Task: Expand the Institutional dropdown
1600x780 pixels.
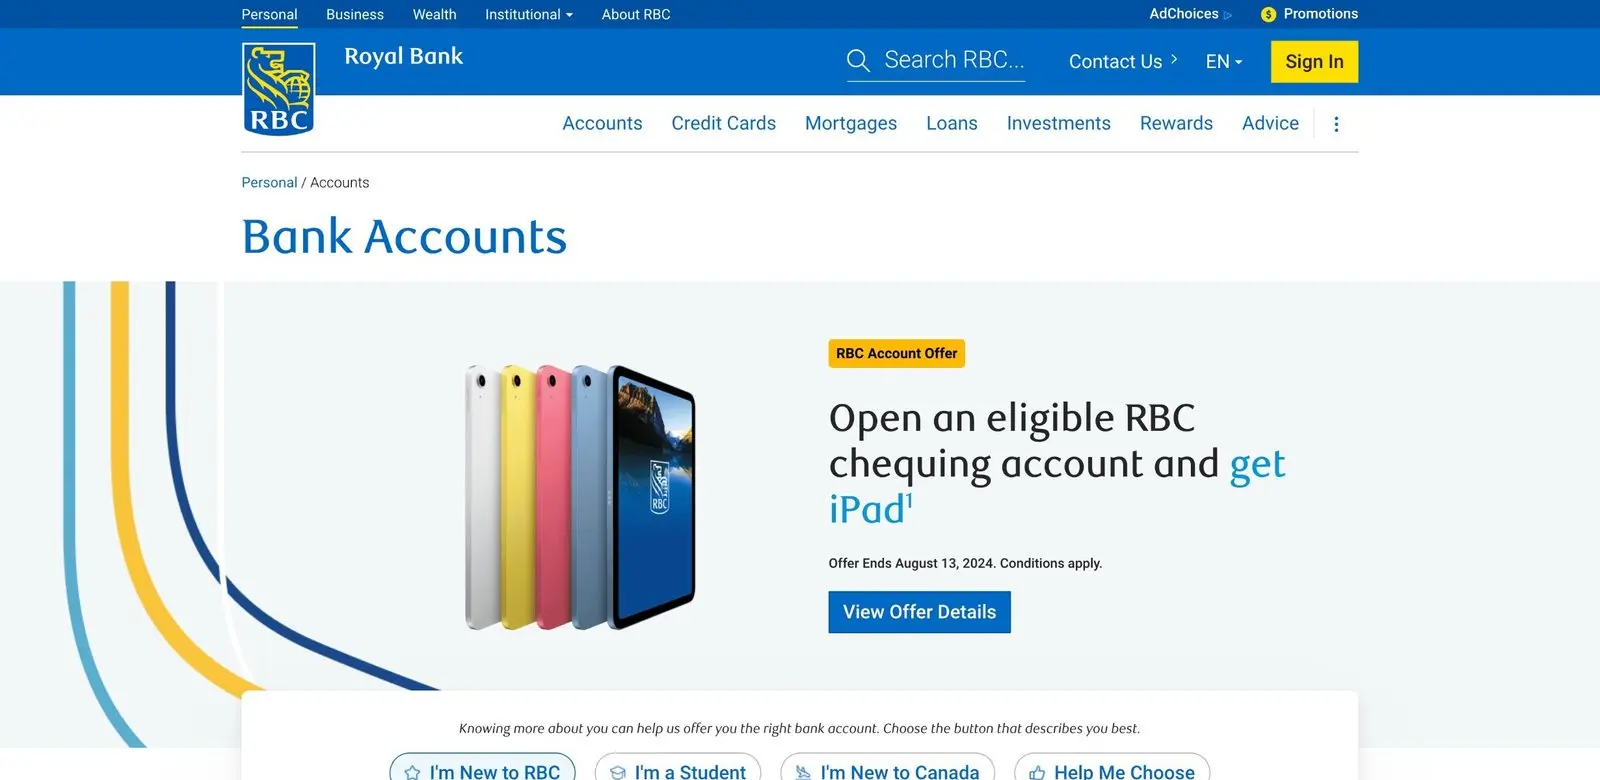Action: (x=529, y=14)
